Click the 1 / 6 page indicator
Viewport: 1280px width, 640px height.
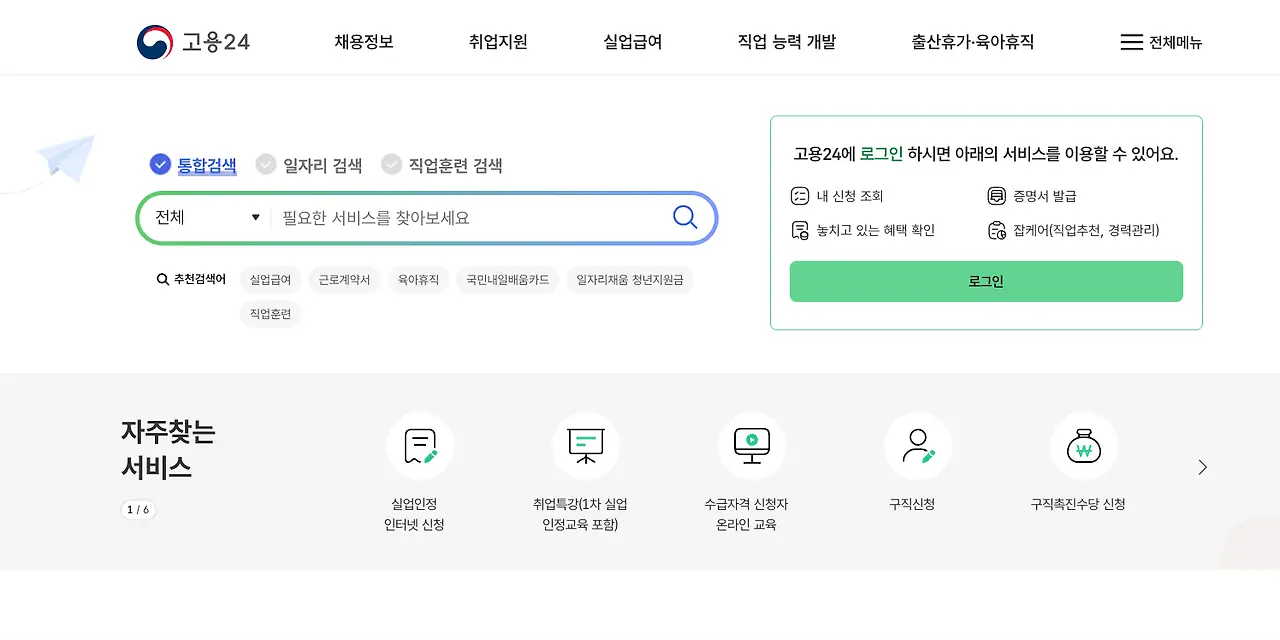coord(138,510)
